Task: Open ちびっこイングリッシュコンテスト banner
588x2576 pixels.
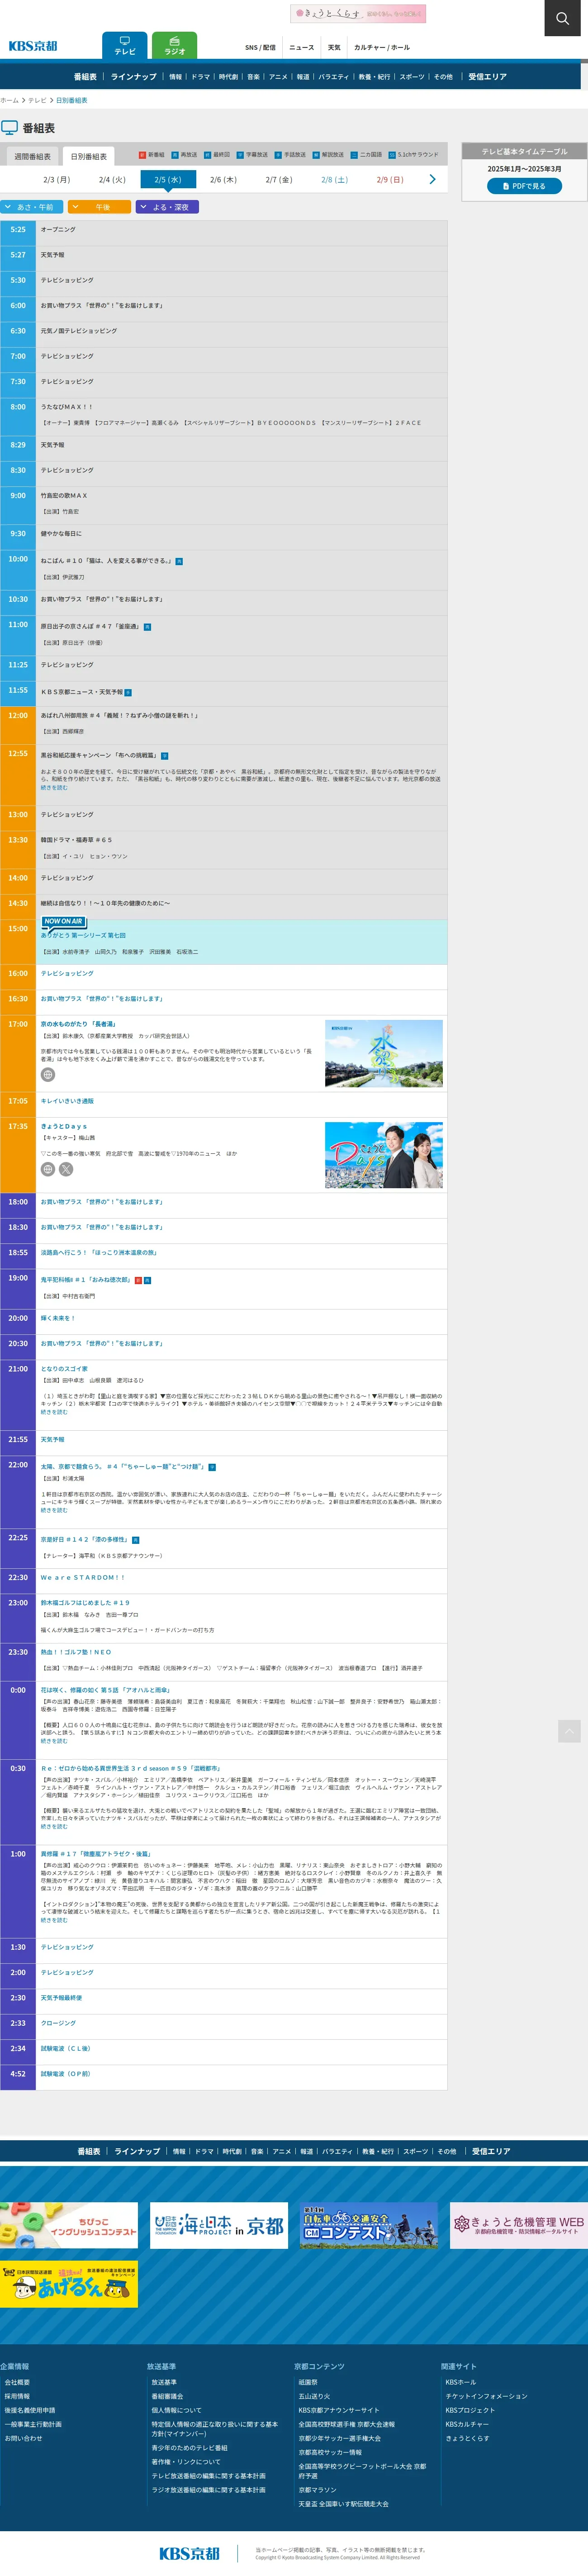Action: (69, 2226)
